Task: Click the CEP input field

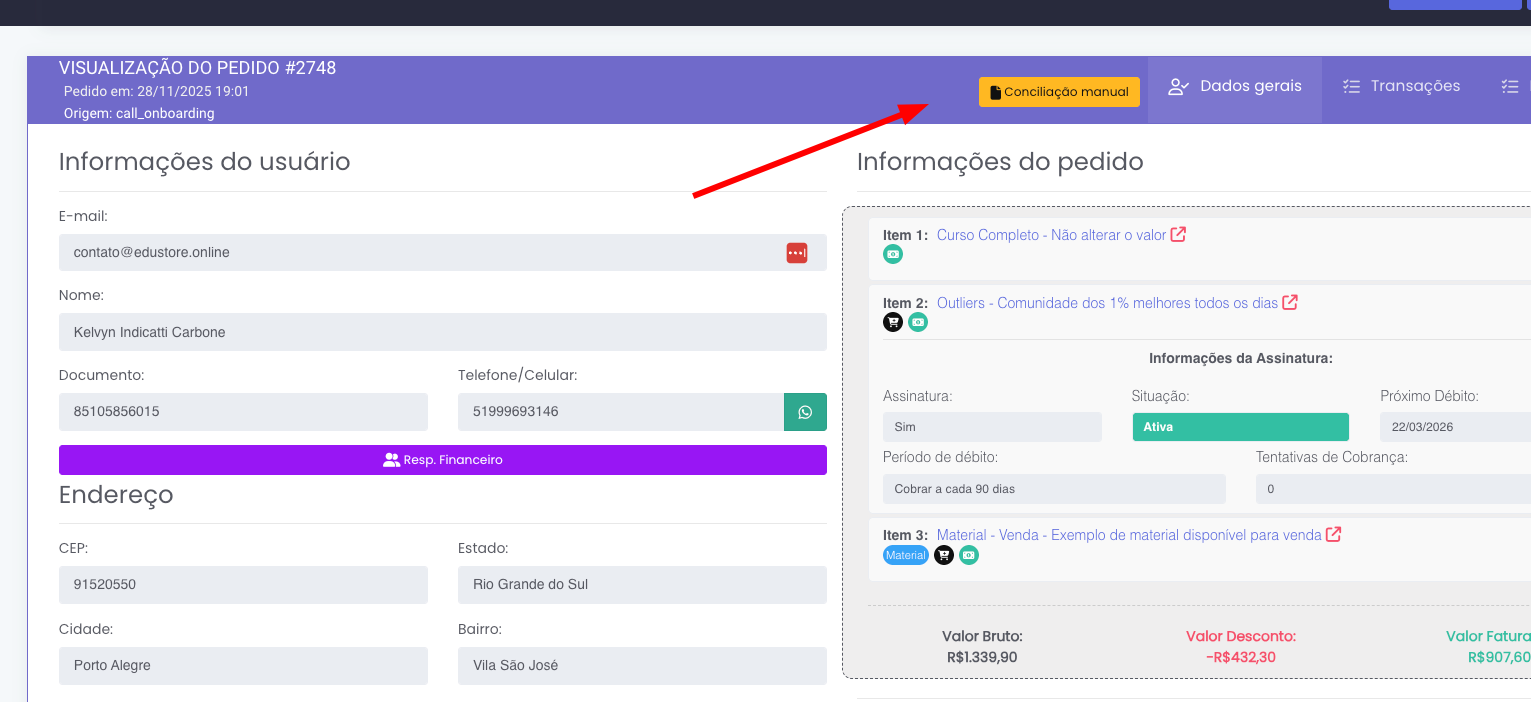Action: click(243, 584)
